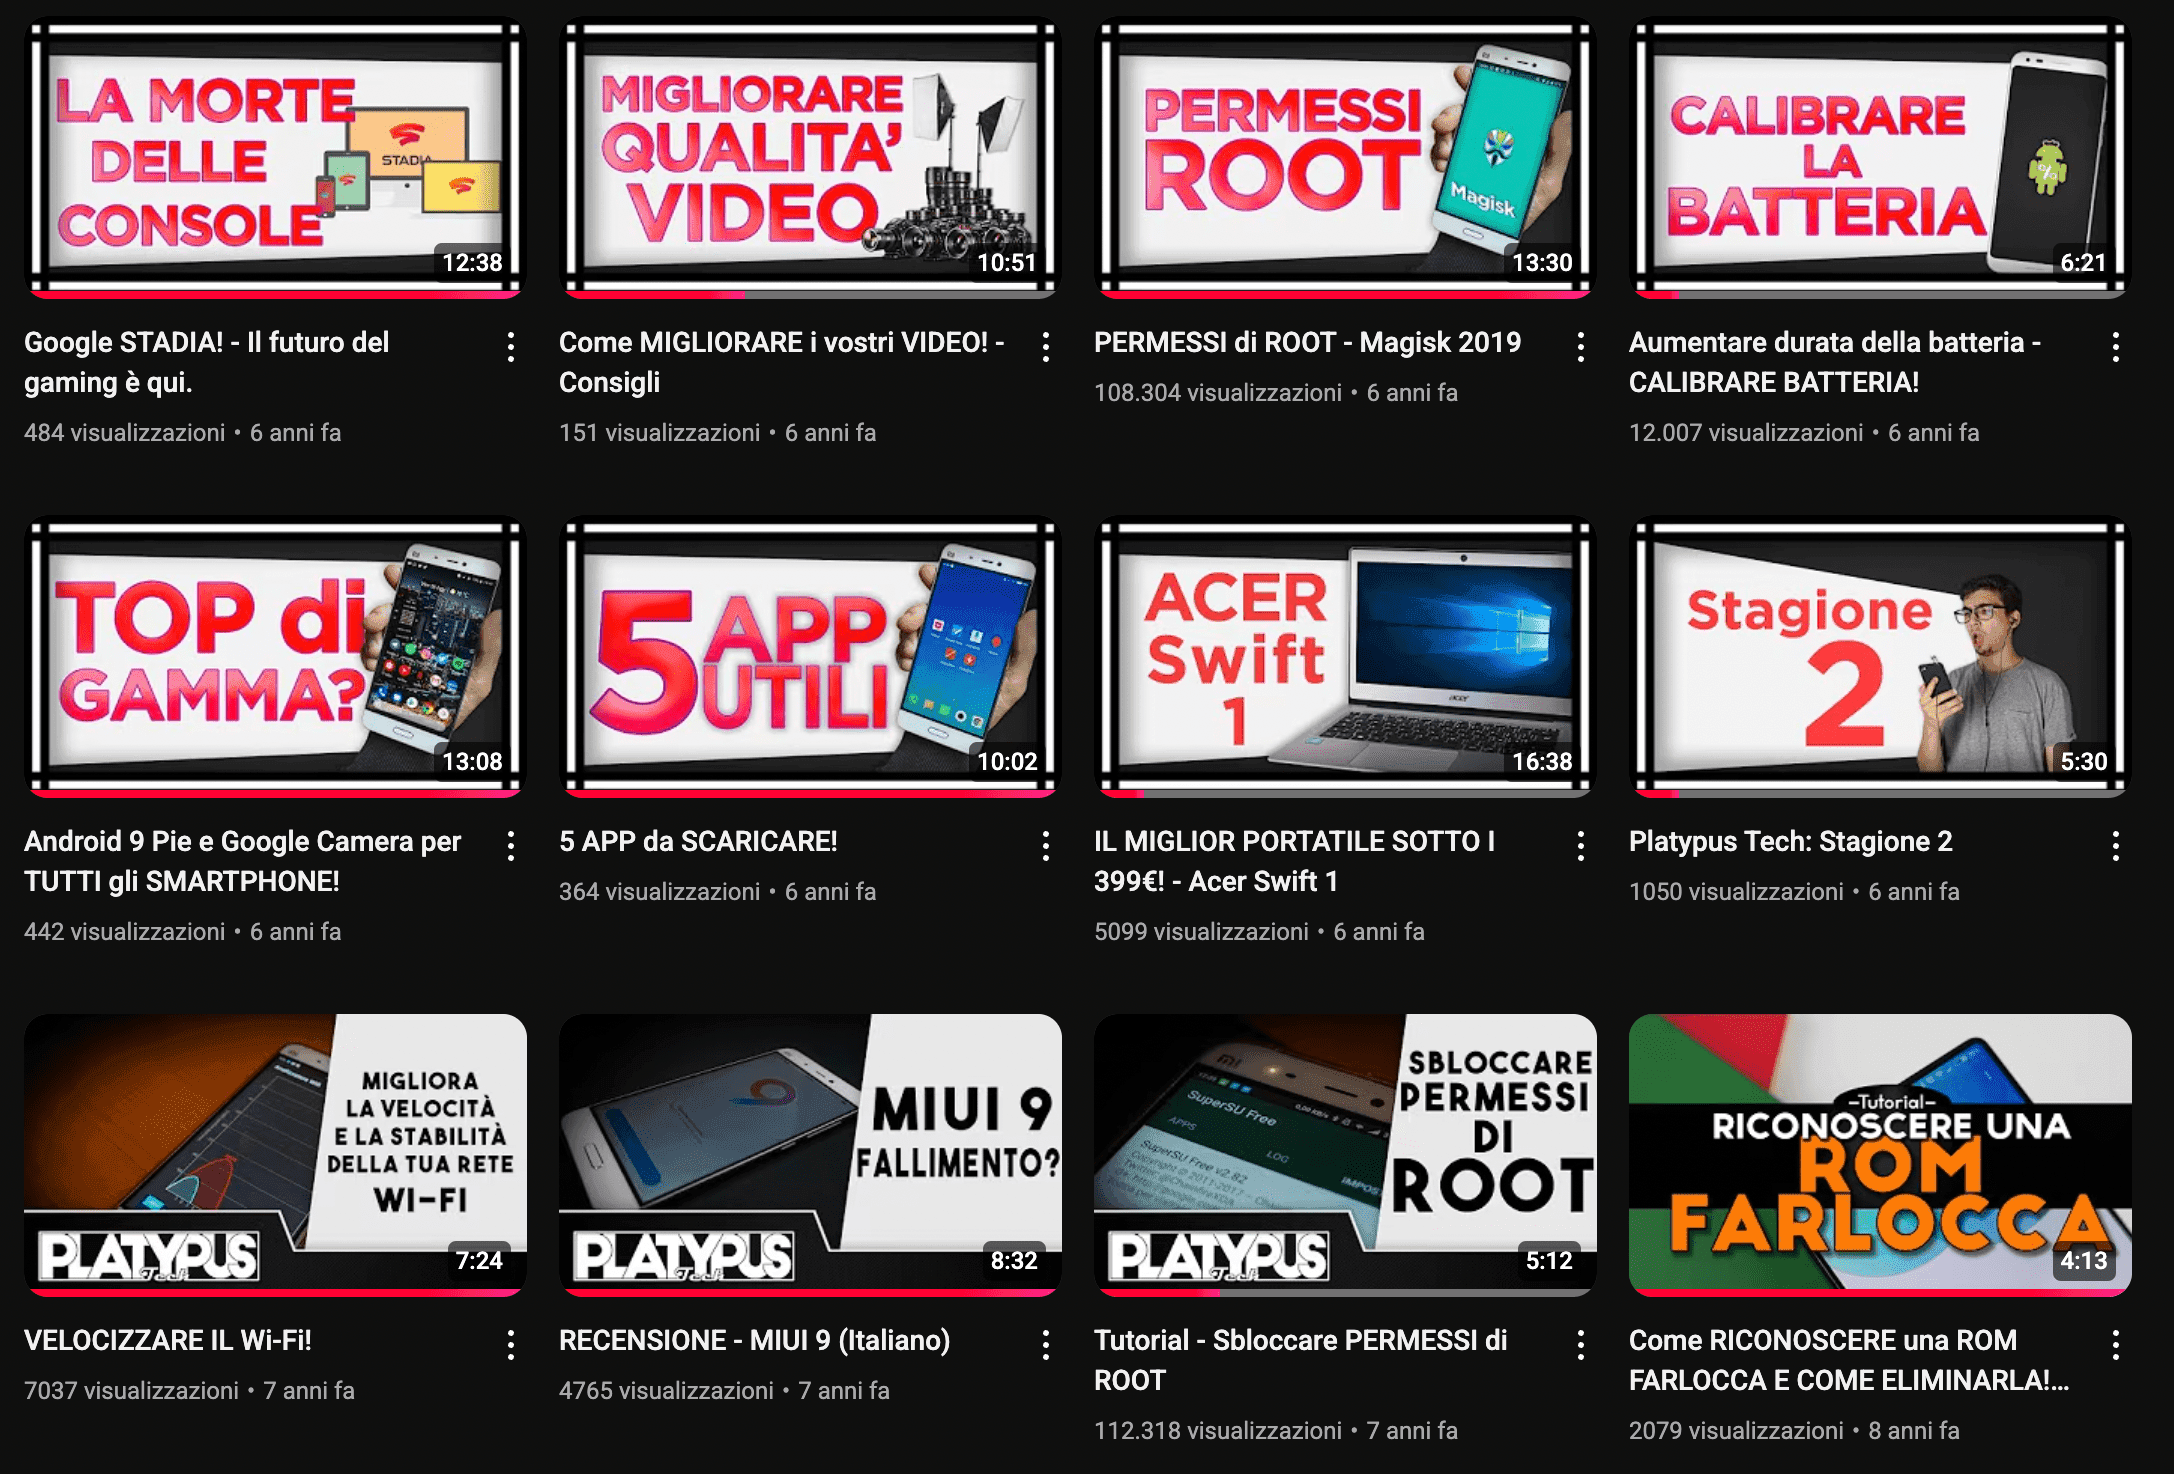Open options menu for Aumentare durata della batteria
The width and height of the screenshot is (2174, 1474).
click(x=2116, y=347)
